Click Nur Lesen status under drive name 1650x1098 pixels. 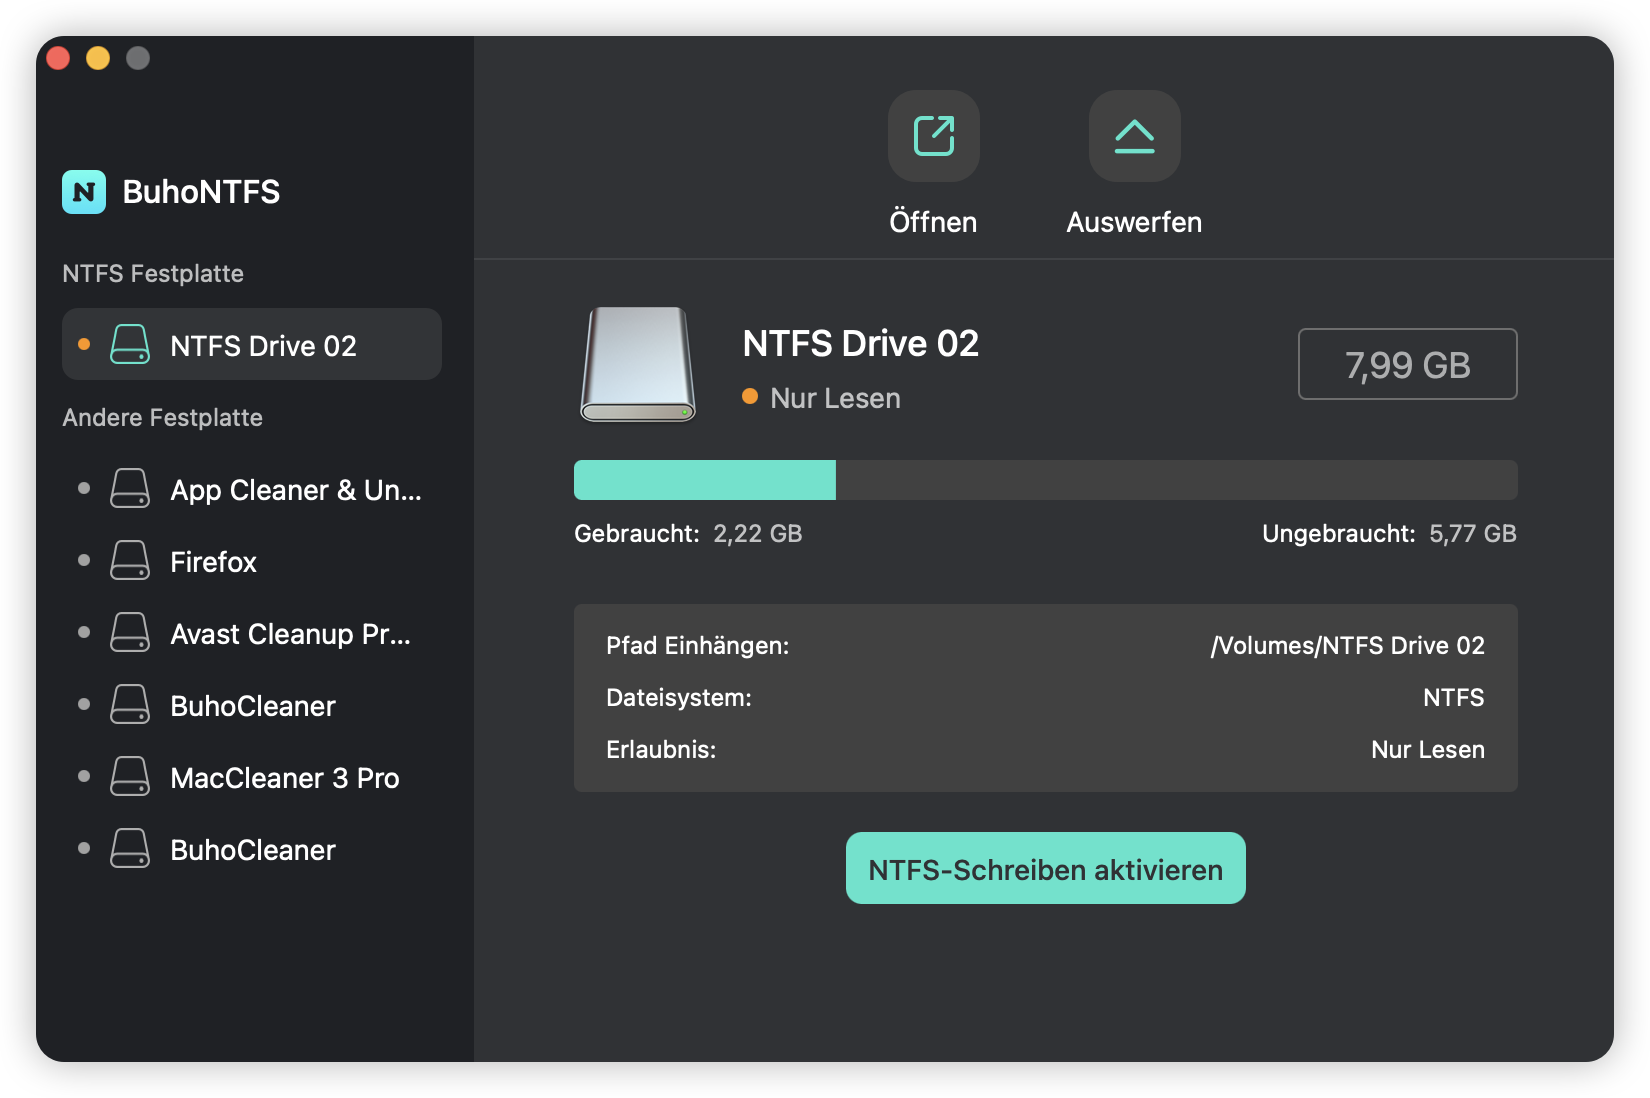pos(835,398)
